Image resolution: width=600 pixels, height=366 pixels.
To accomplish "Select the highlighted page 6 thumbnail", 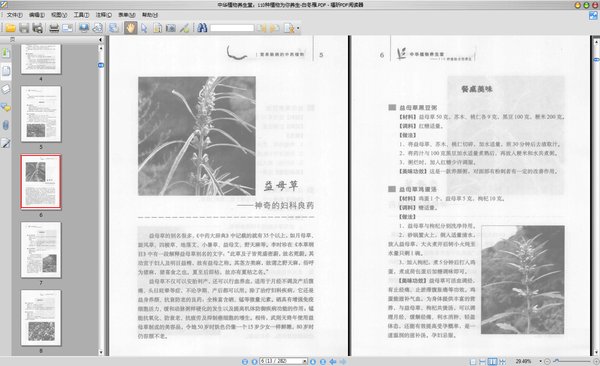I will tap(41, 181).
